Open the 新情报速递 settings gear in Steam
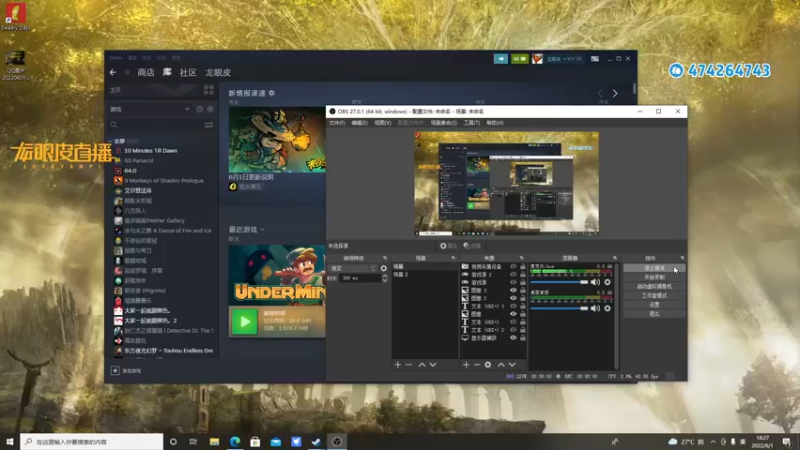The image size is (800, 450). pyautogui.click(x=271, y=93)
